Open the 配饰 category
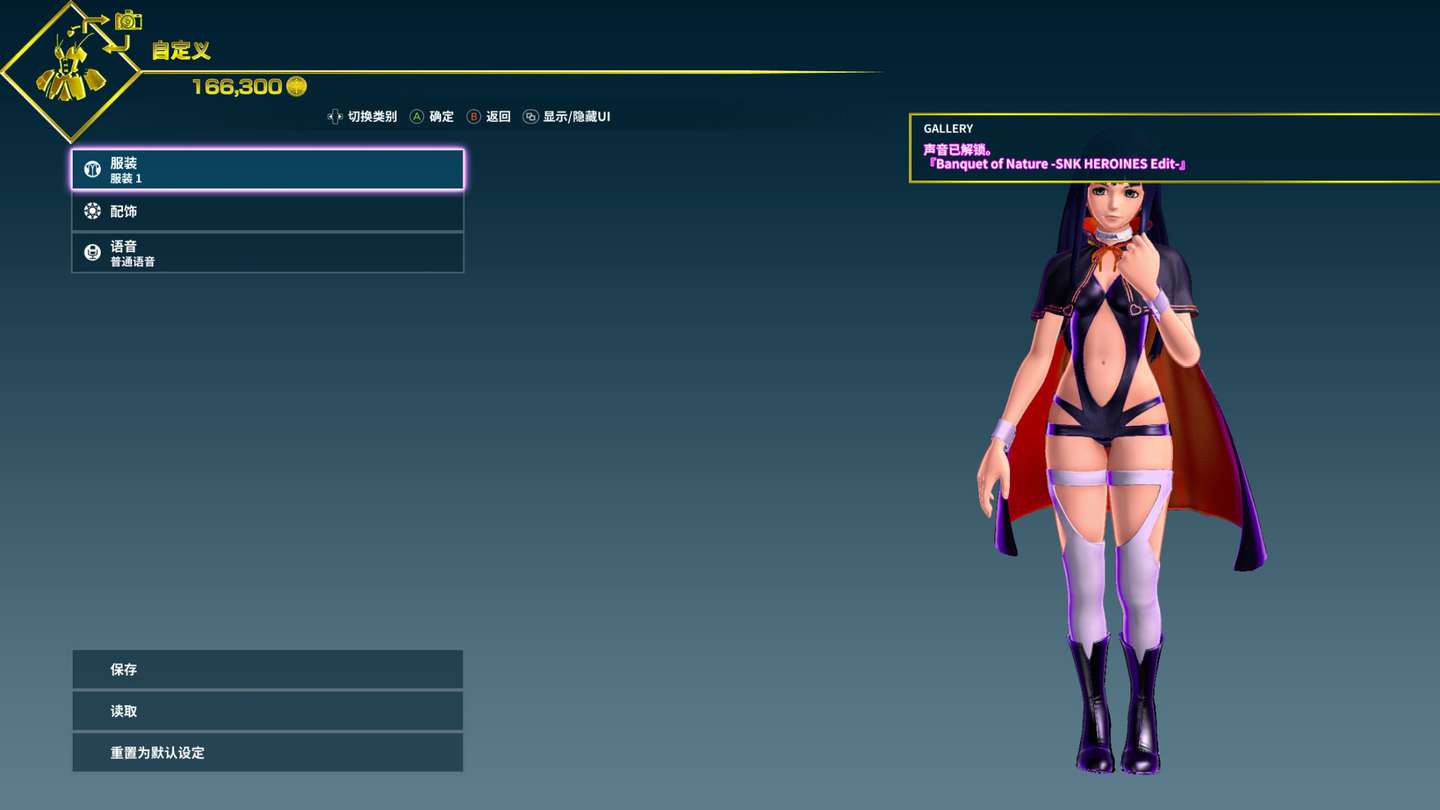 coord(268,211)
